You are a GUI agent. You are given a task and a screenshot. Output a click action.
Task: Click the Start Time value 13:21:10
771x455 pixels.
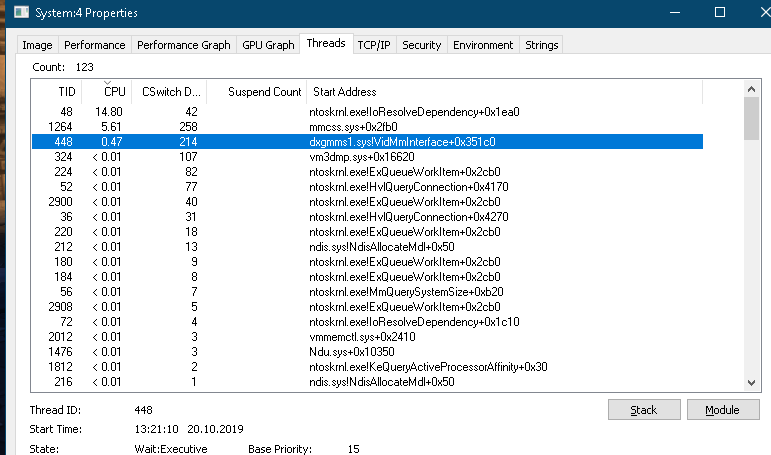(x=156, y=429)
